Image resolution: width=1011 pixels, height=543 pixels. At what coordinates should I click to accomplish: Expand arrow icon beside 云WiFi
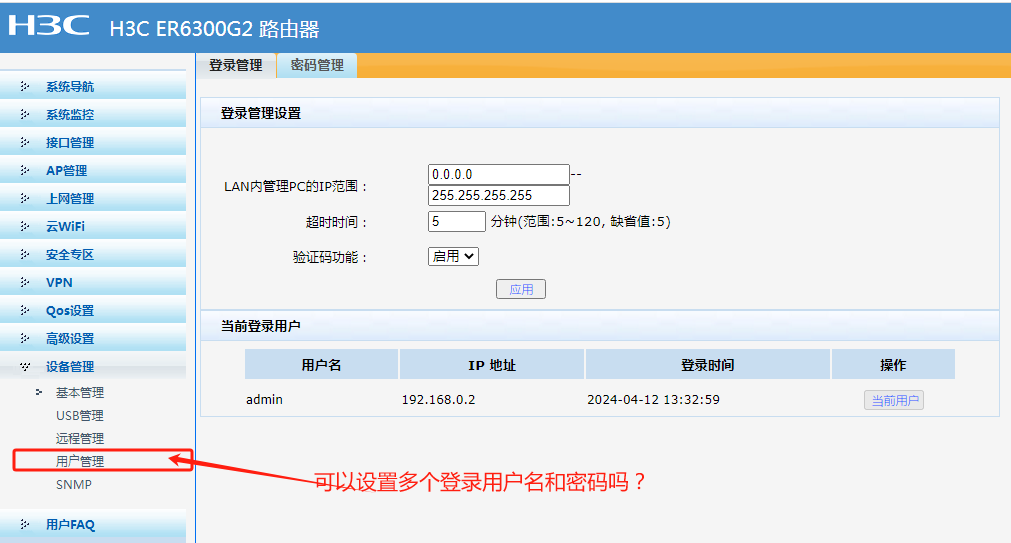pyautogui.click(x=25, y=226)
